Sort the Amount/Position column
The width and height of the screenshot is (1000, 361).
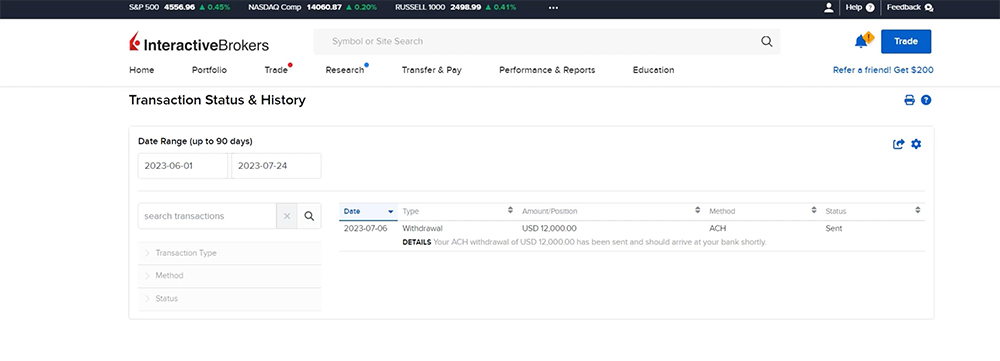pyautogui.click(x=698, y=210)
